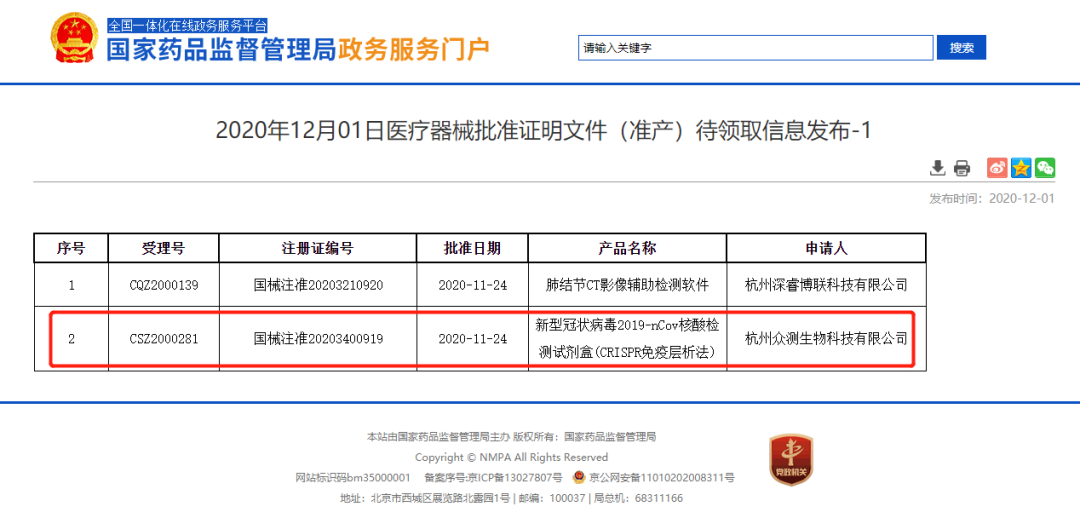Viewport: 1080px width, 518px height.
Task: Open 京ICP备13027807号 link
Action: (515, 477)
